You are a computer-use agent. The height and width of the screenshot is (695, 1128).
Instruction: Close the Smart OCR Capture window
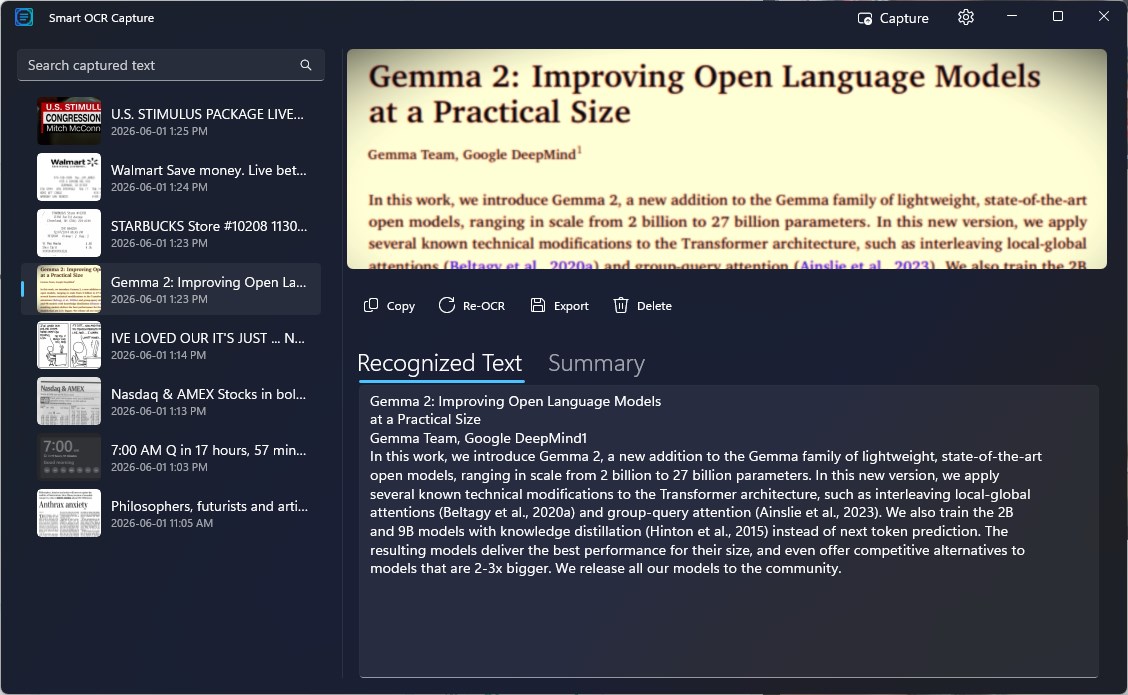pos(1104,17)
